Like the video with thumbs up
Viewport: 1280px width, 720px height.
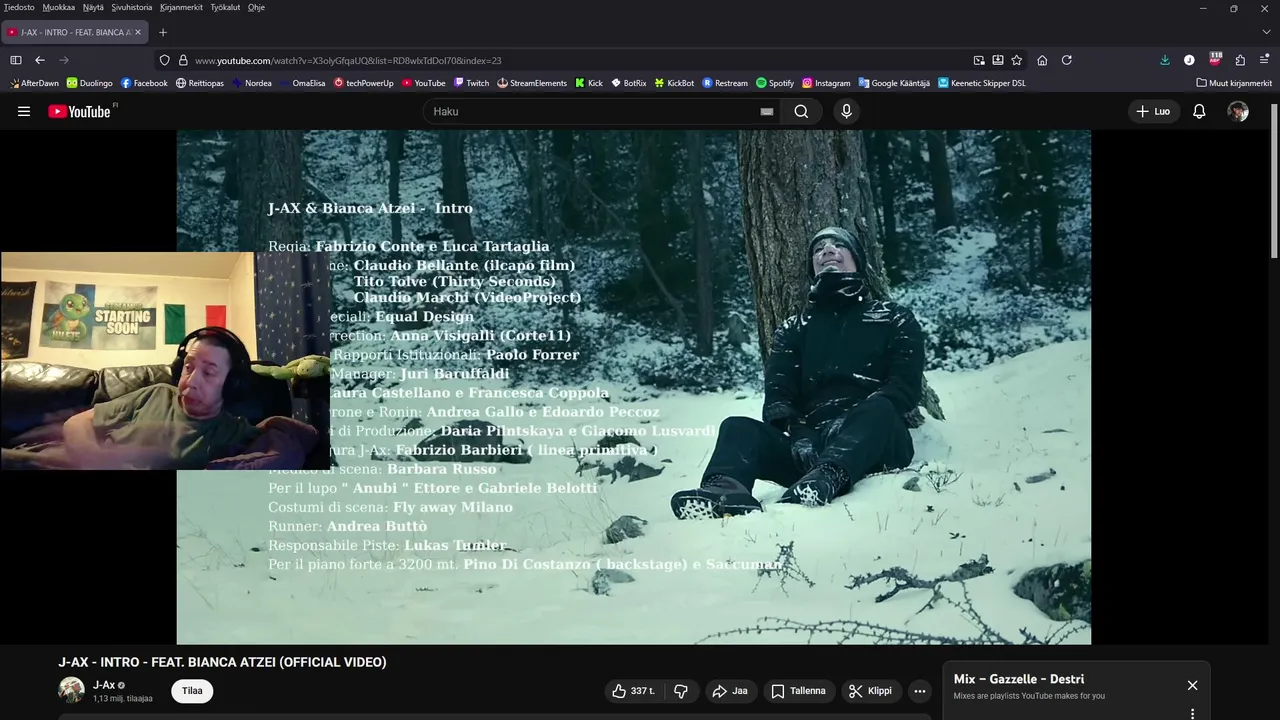[x=633, y=691]
